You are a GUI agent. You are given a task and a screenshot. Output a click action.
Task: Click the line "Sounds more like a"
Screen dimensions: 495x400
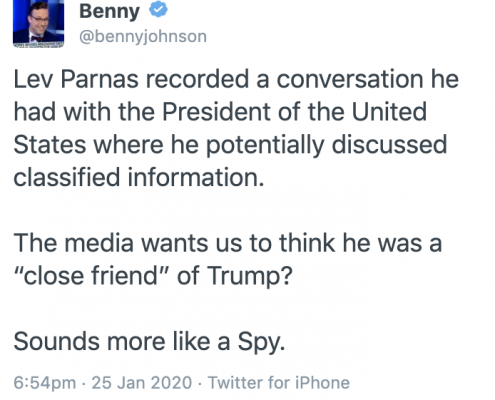[122, 342]
